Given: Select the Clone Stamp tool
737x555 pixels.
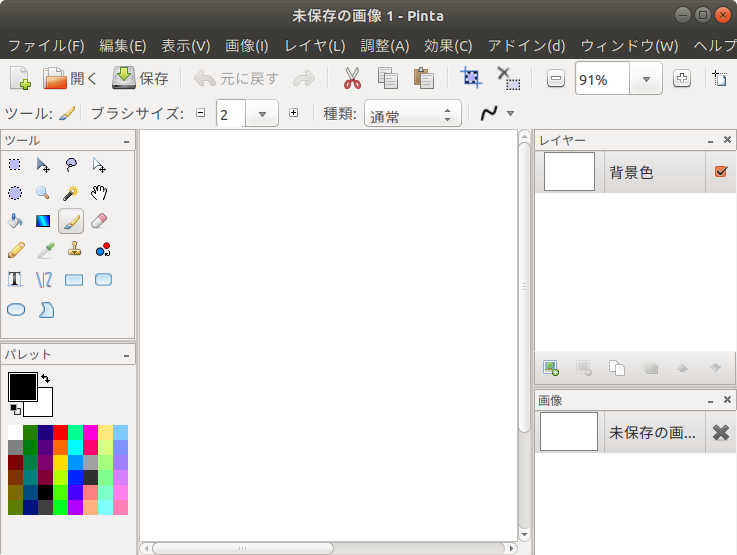Looking at the screenshot, I should click(73, 250).
